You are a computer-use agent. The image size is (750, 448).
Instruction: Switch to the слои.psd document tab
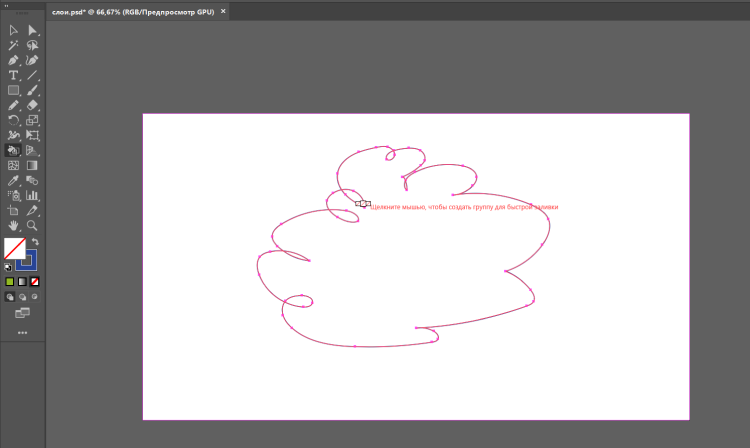133,12
